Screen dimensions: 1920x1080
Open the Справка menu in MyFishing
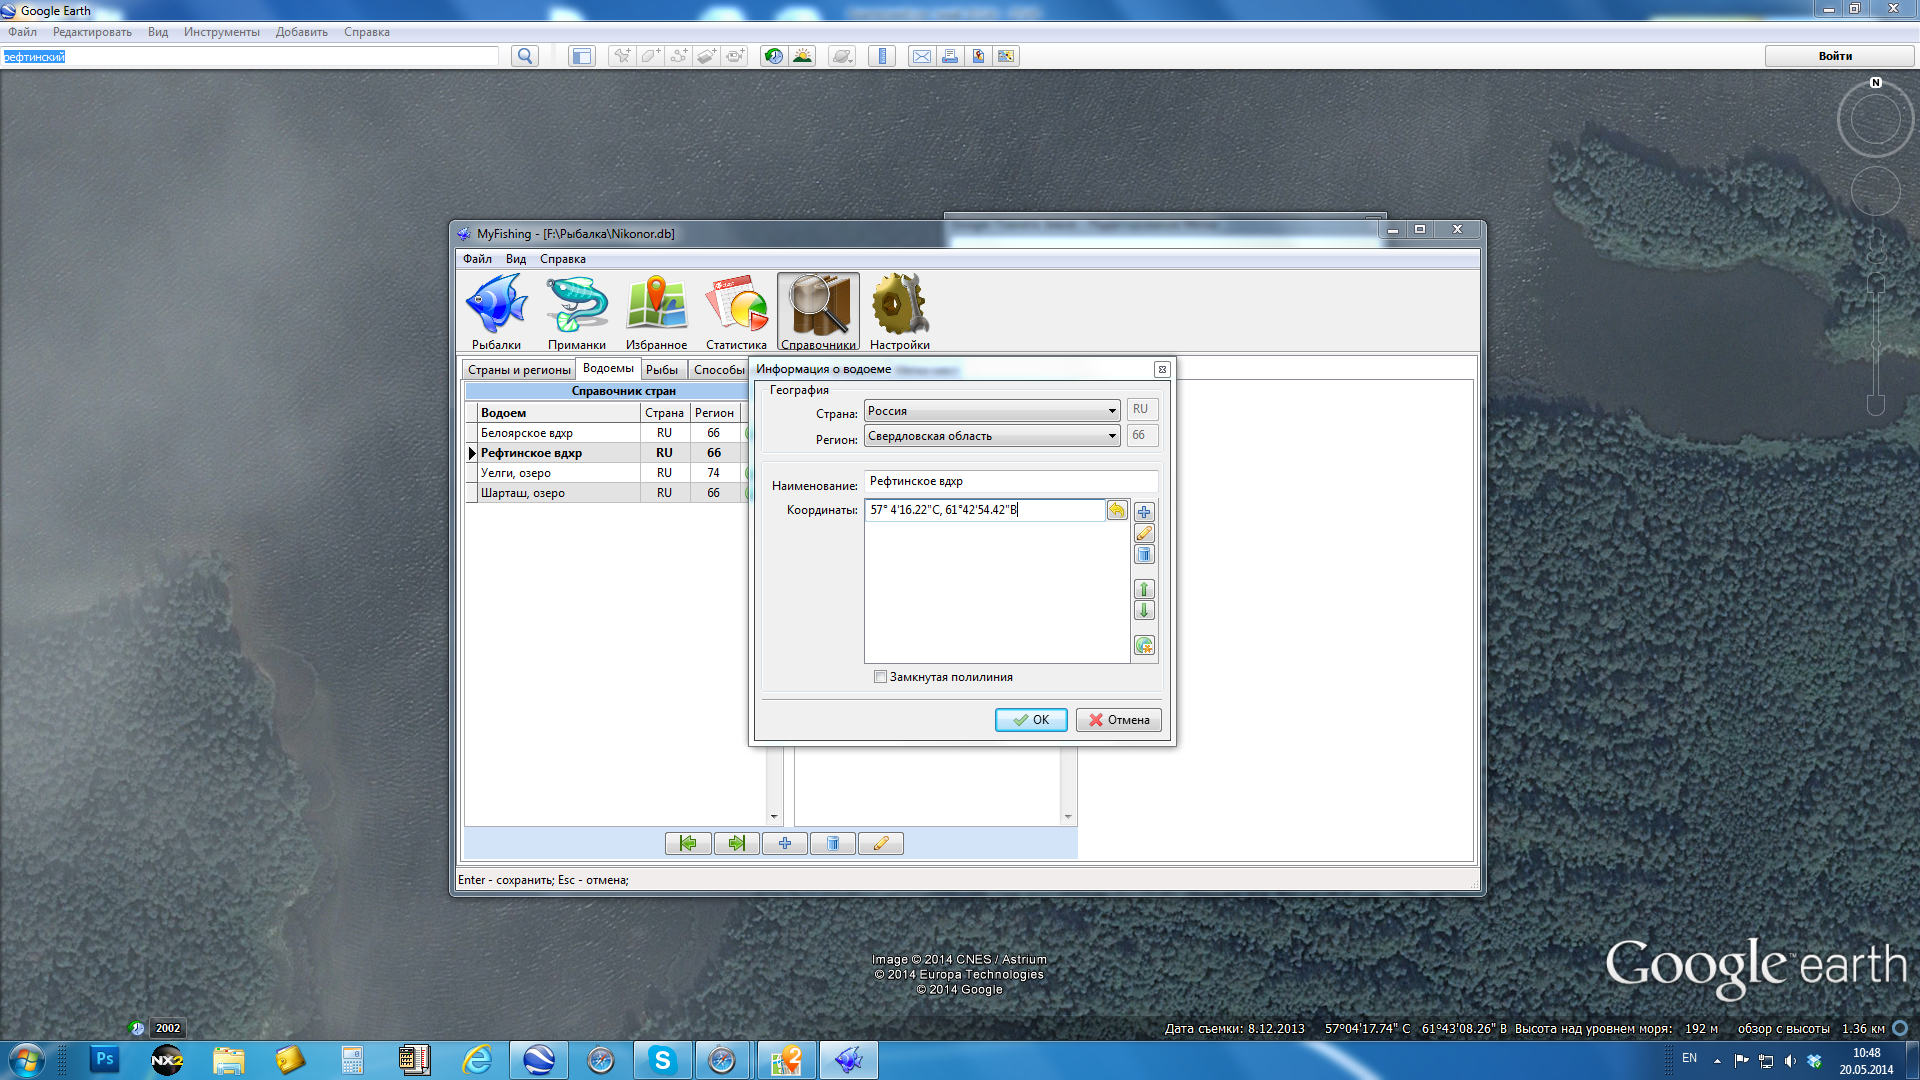click(563, 259)
